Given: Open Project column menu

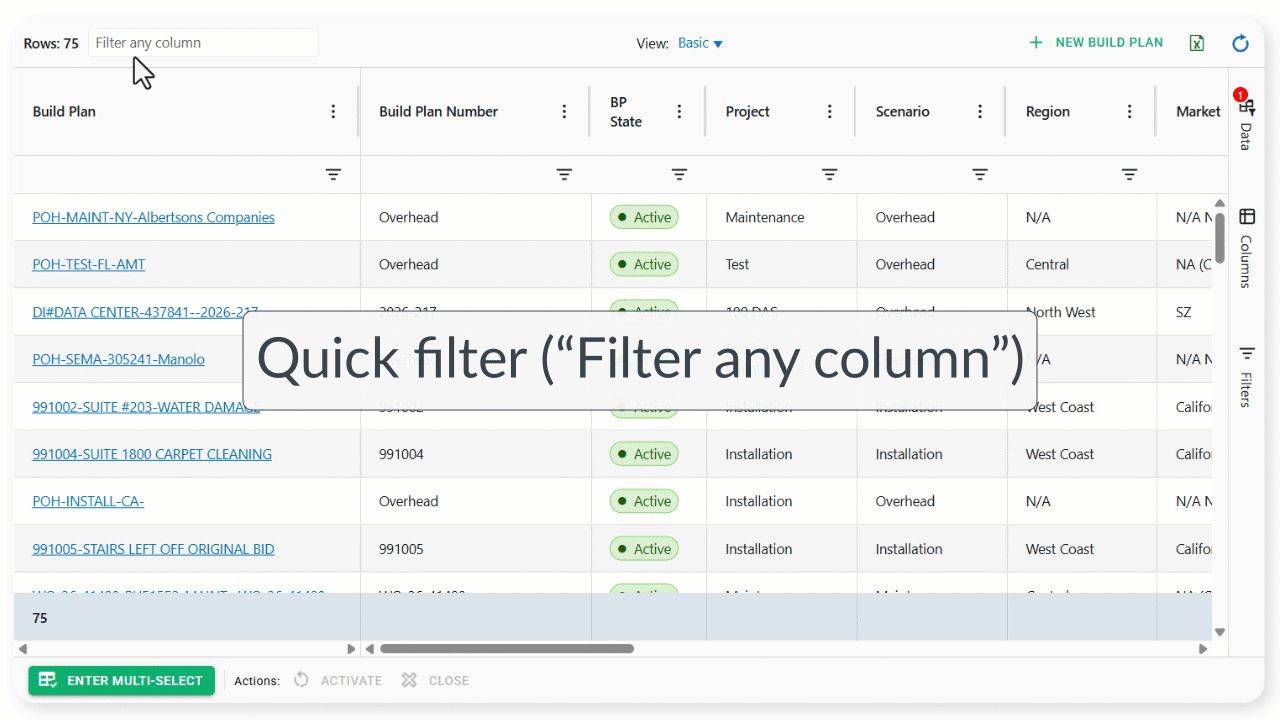Looking at the screenshot, I should click(x=830, y=112).
